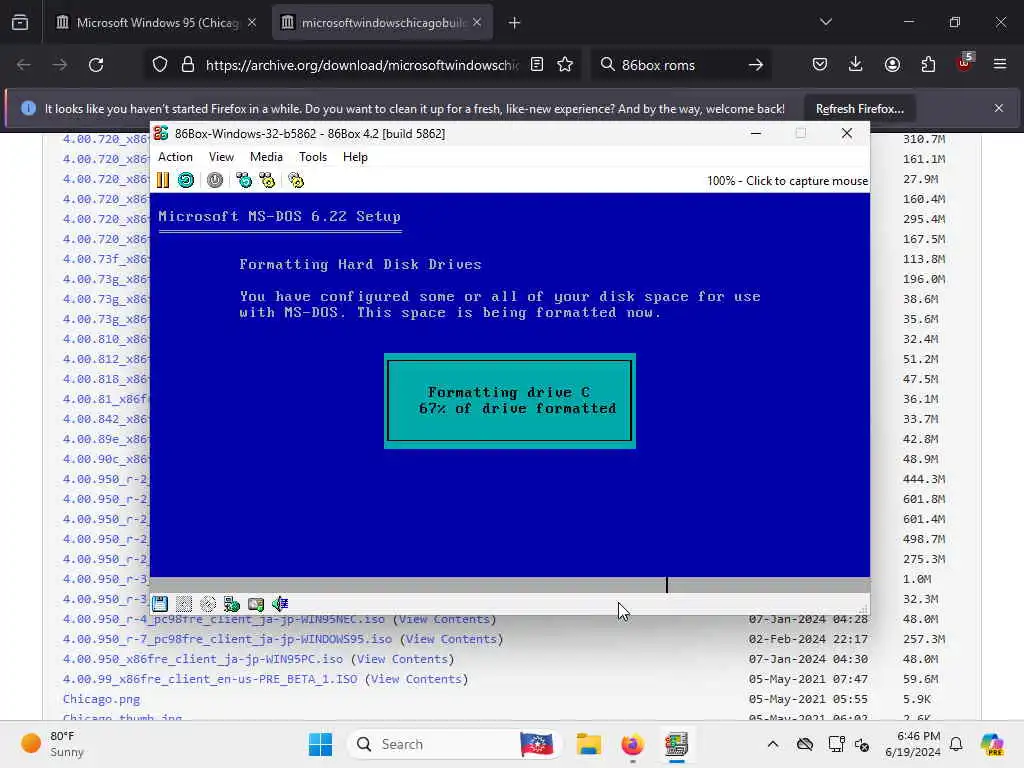Open the Media menu in 86Box
Viewport: 1024px width, 768px height.
(266, 157)
